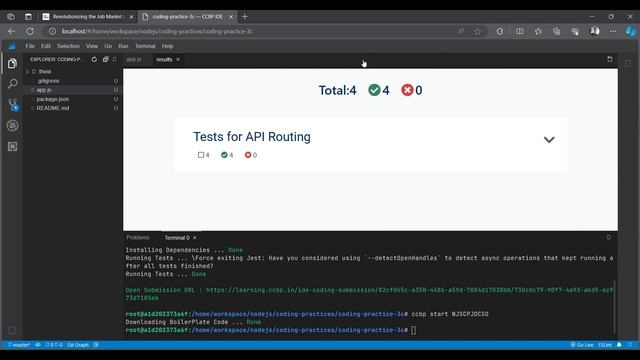640x360 pixels.
Task: Open the submission URL link in terminal
Action: (x=369, y=294)
